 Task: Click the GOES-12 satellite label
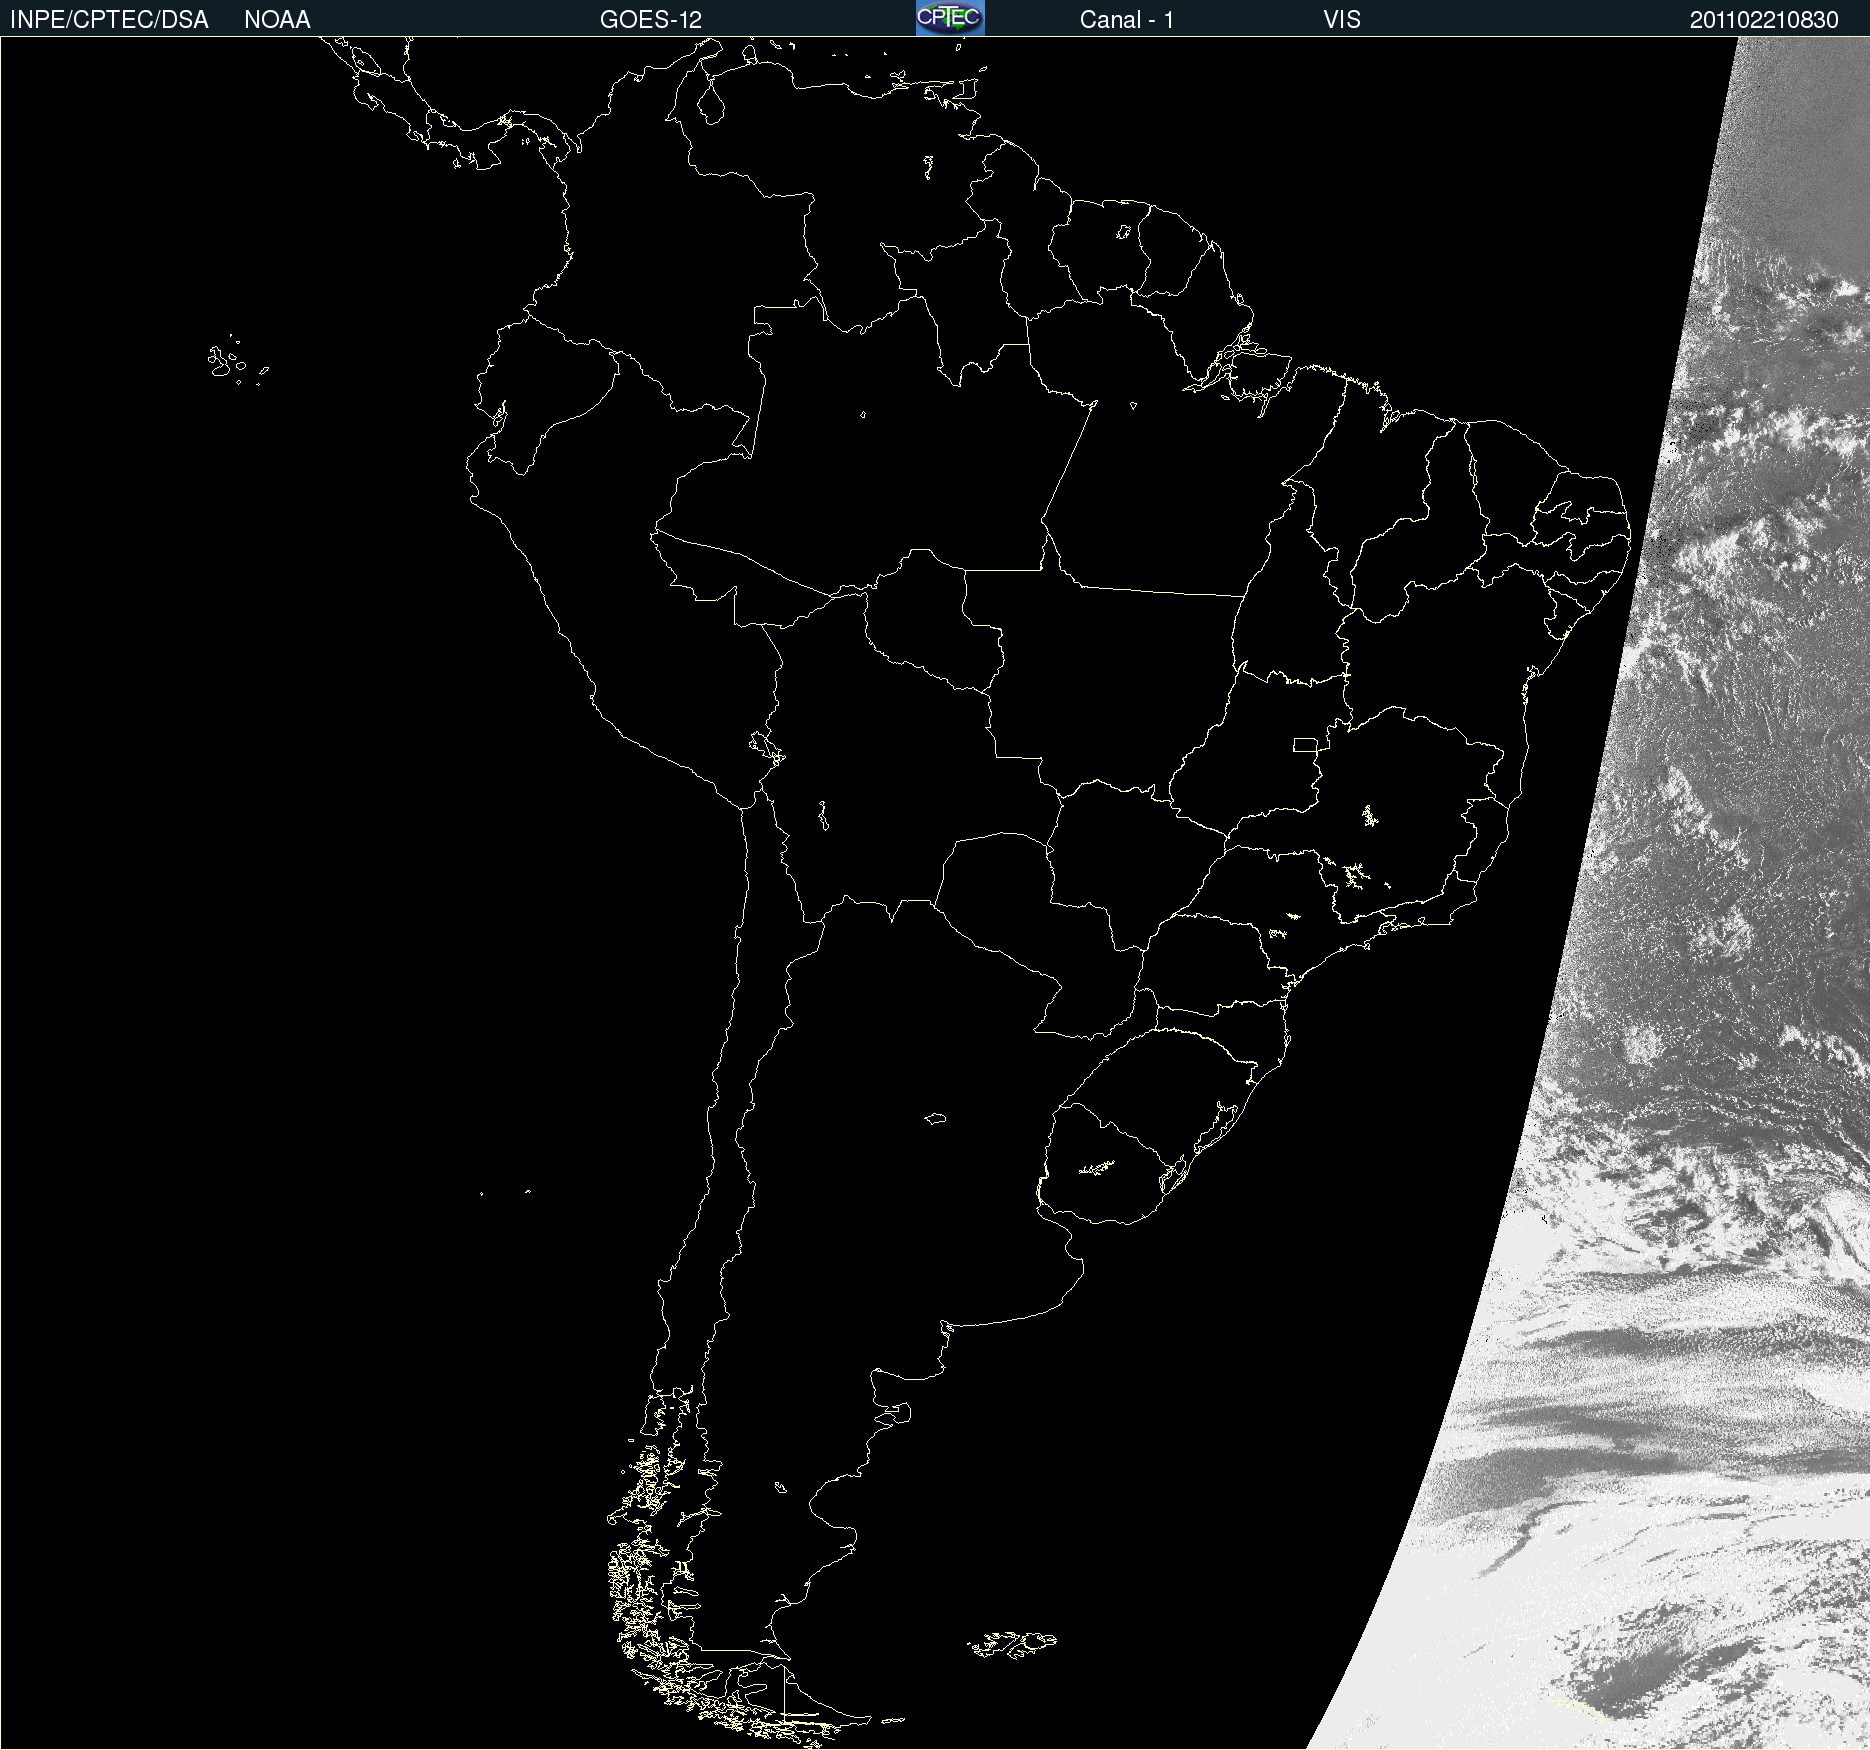(x=651, y=20)
